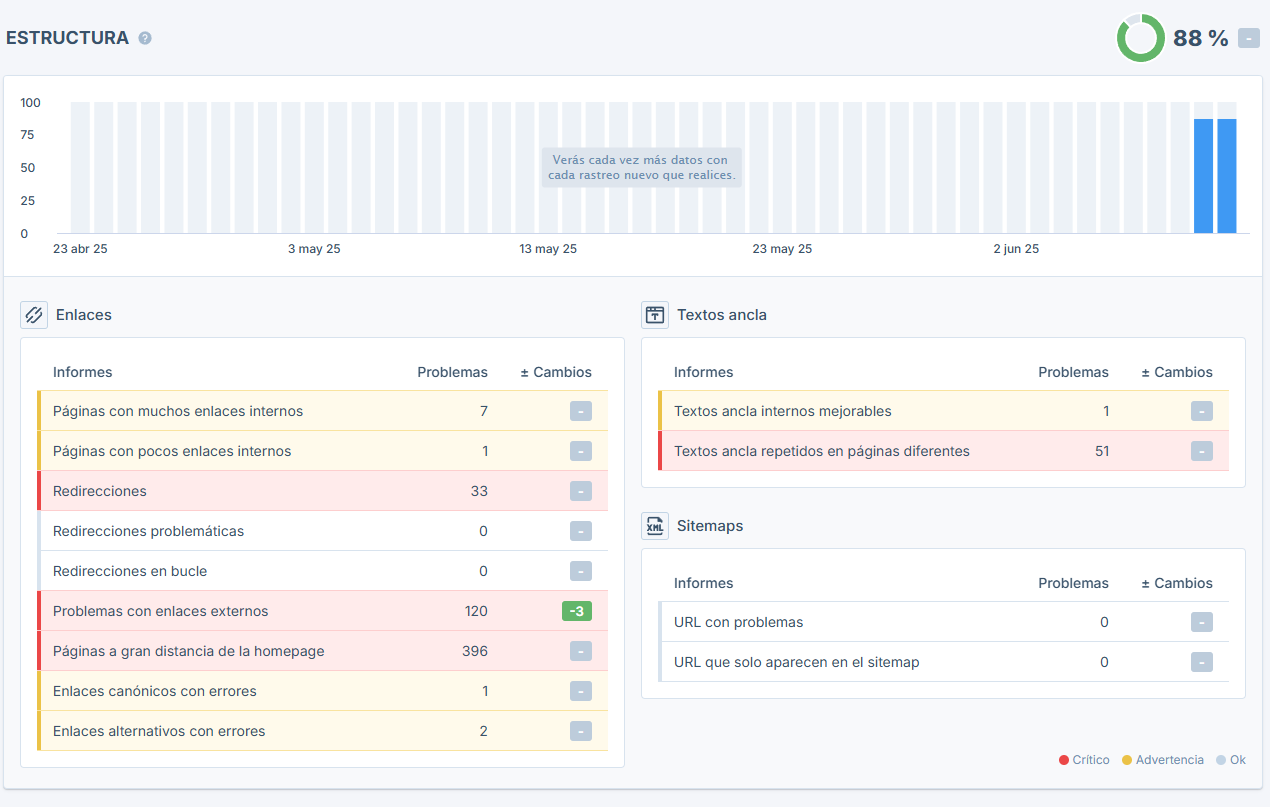Click the Textos ancla section icon
Image resolution: width=1270 pixels, height=807 pixels.
coord(655,315)
